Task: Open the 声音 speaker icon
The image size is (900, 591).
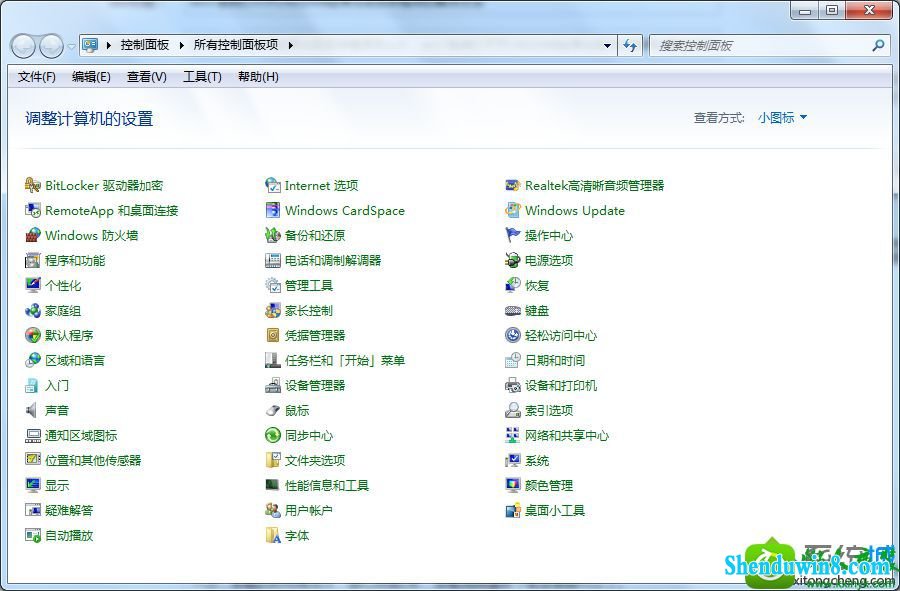Action: [33, 410]
